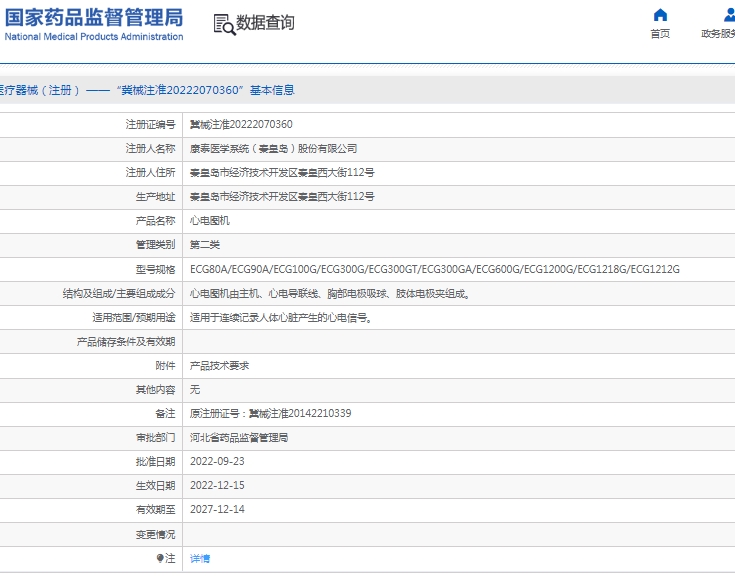Click expiry date 2027-12-14
Screen dimensions: 735x581
click(217, 509)
